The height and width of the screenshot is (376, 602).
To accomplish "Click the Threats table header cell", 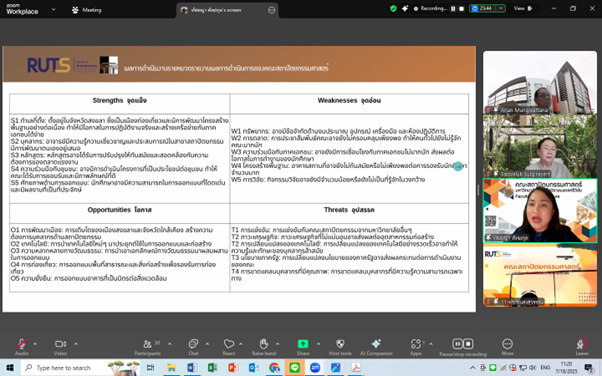I will (349, 213).
